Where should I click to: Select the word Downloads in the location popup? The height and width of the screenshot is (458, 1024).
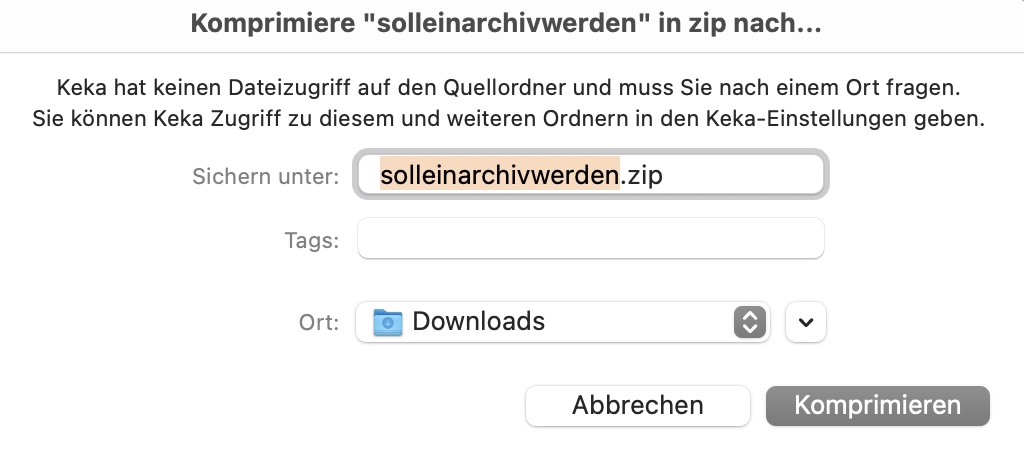[x=479, y=321]
